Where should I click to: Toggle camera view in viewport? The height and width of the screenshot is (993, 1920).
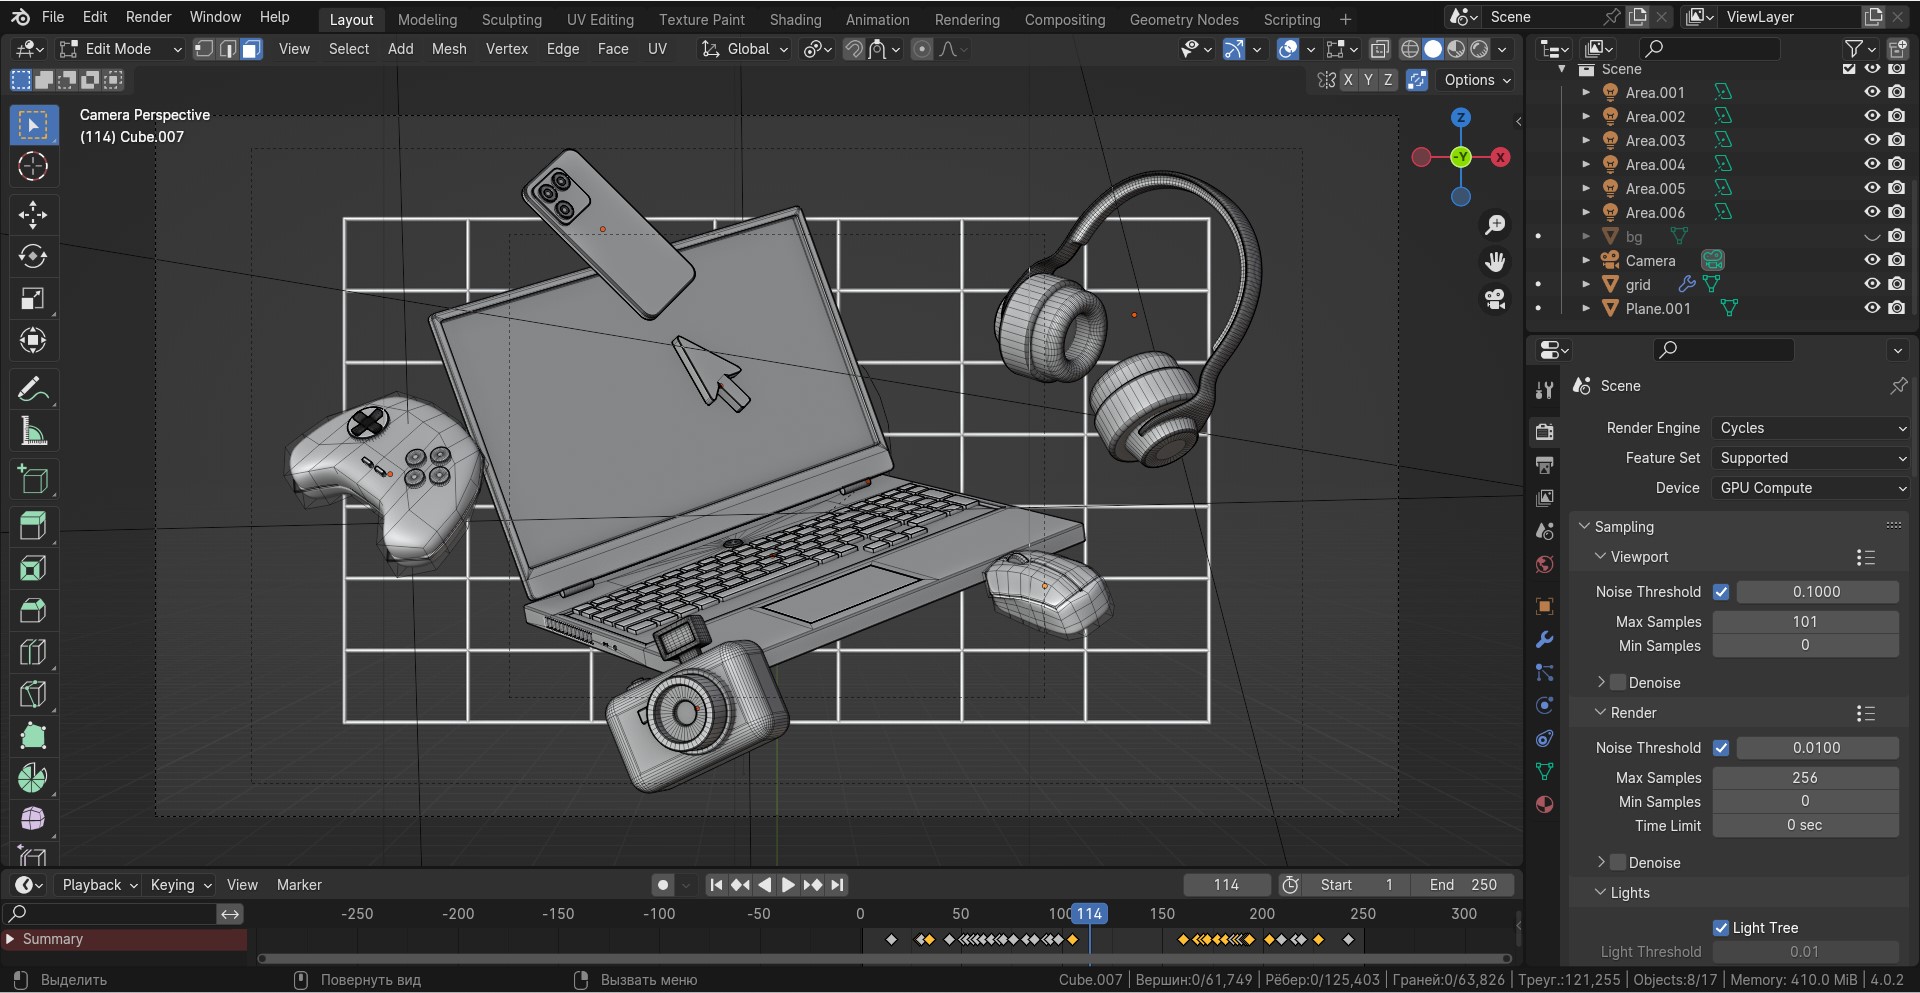point(1495,299)
